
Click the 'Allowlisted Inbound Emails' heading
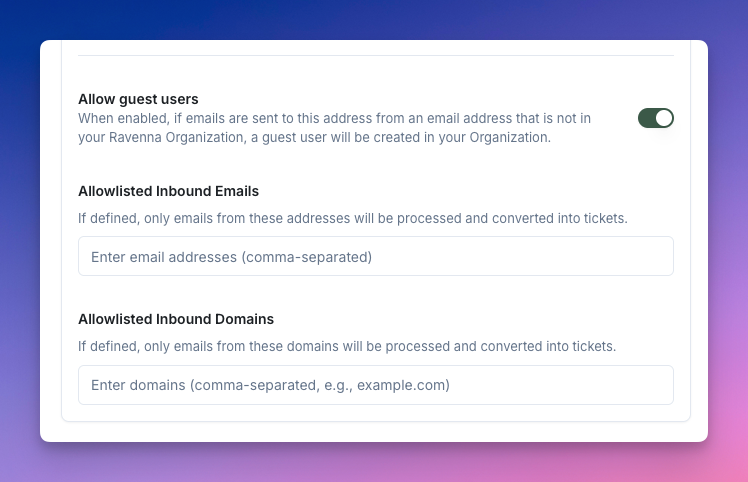click(168, 191)
